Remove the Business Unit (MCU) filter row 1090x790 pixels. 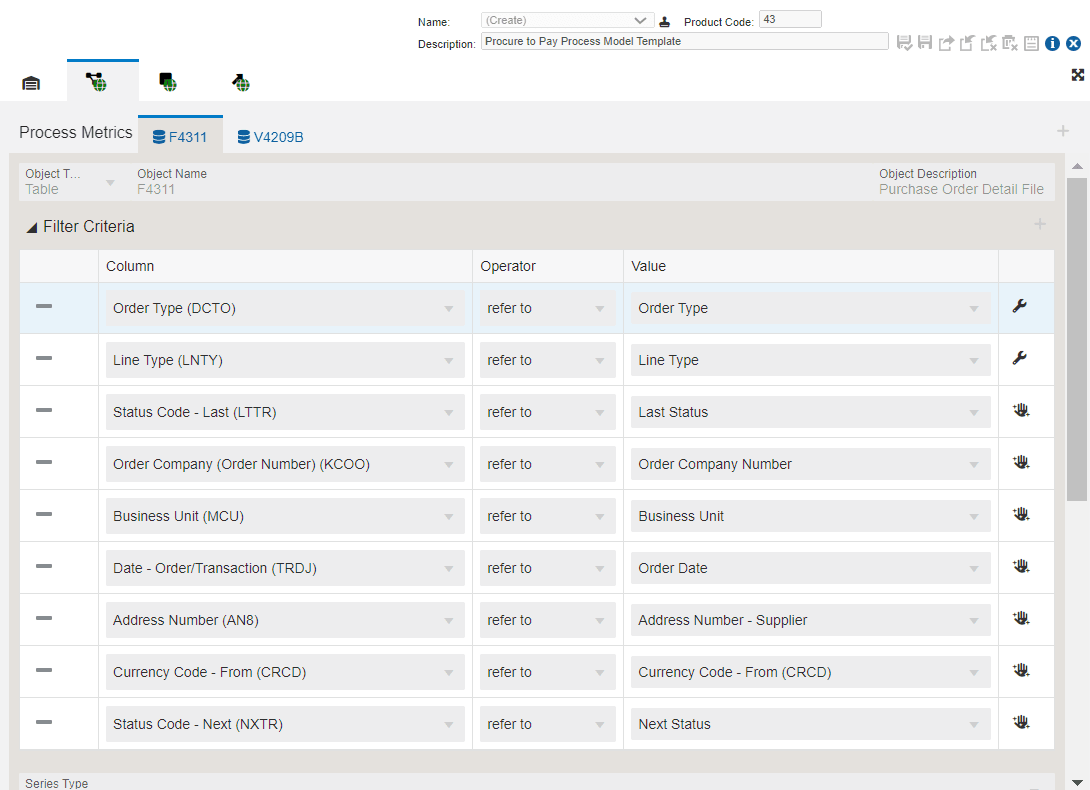click(44, 514)
